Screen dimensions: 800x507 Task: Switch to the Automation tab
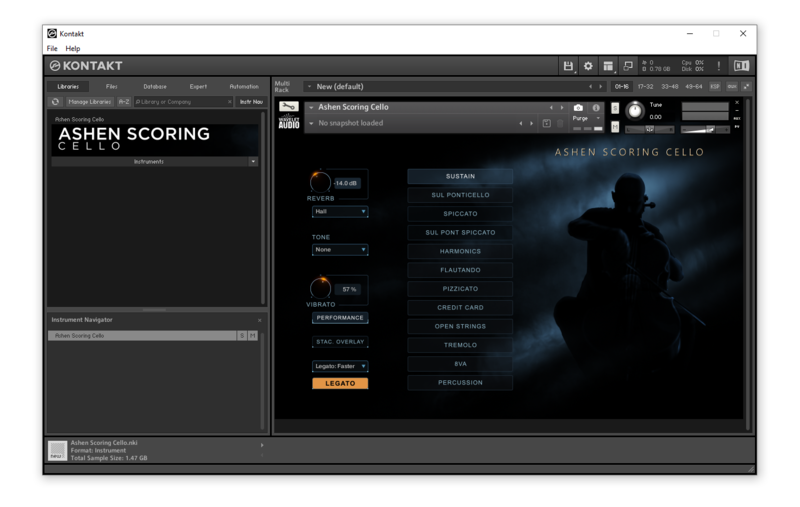244,87
